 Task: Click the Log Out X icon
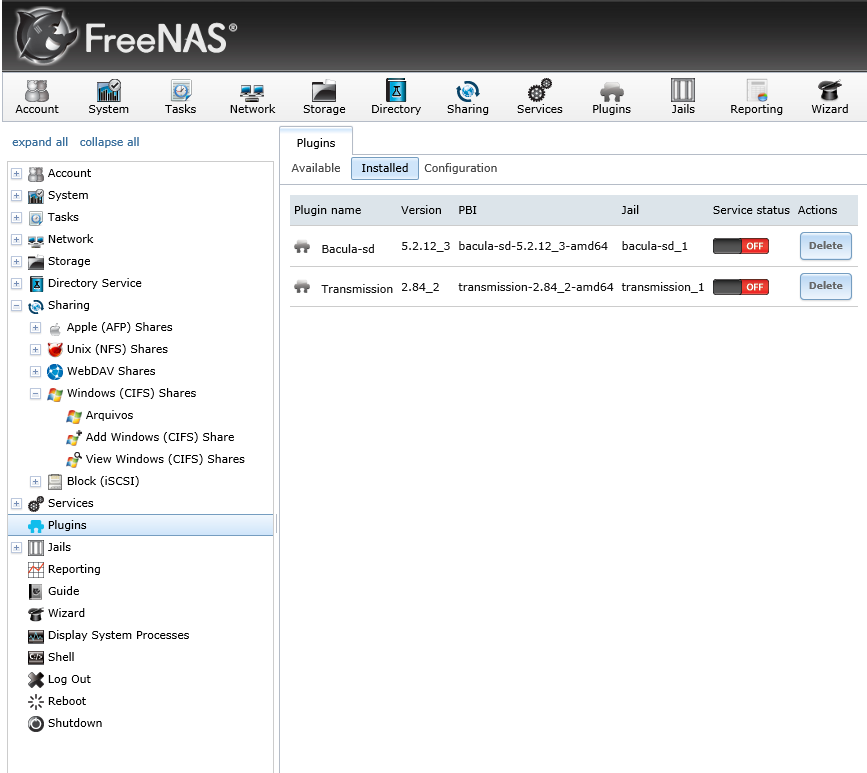(36, 679)
